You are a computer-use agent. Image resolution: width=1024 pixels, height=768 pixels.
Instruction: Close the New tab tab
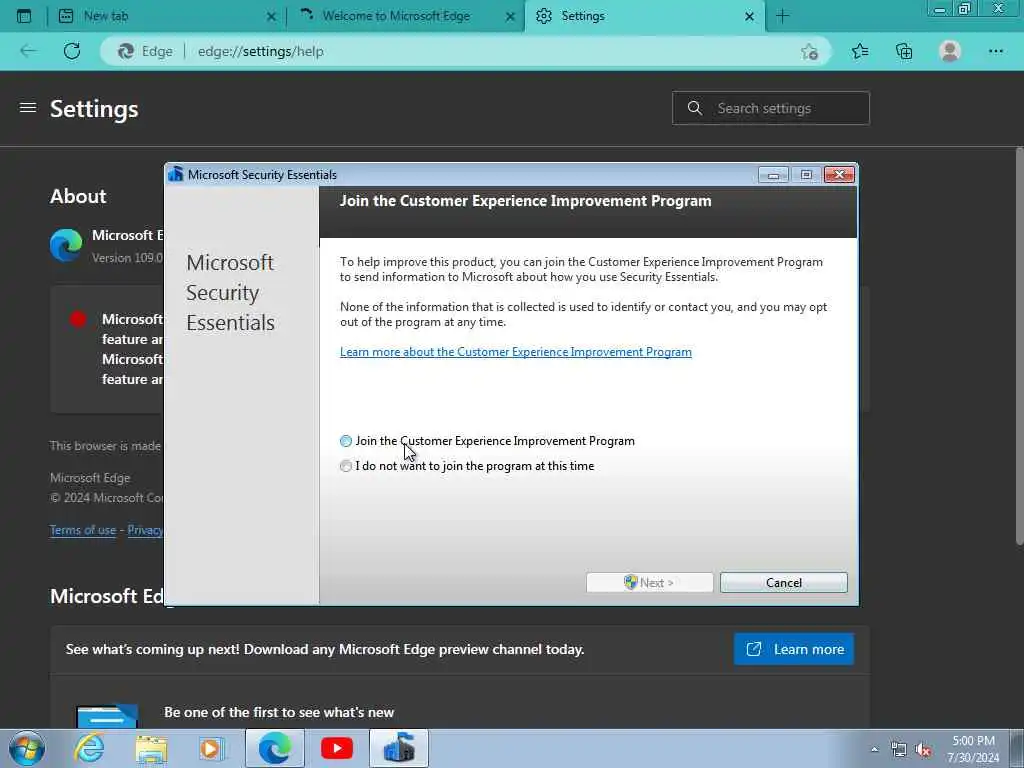pyautogui.click(x=271, y=17)
